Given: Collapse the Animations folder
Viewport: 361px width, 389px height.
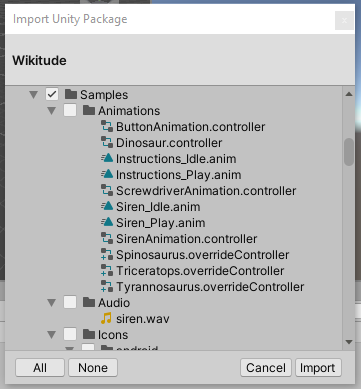Looking at the screenshot, I should 52,111.
